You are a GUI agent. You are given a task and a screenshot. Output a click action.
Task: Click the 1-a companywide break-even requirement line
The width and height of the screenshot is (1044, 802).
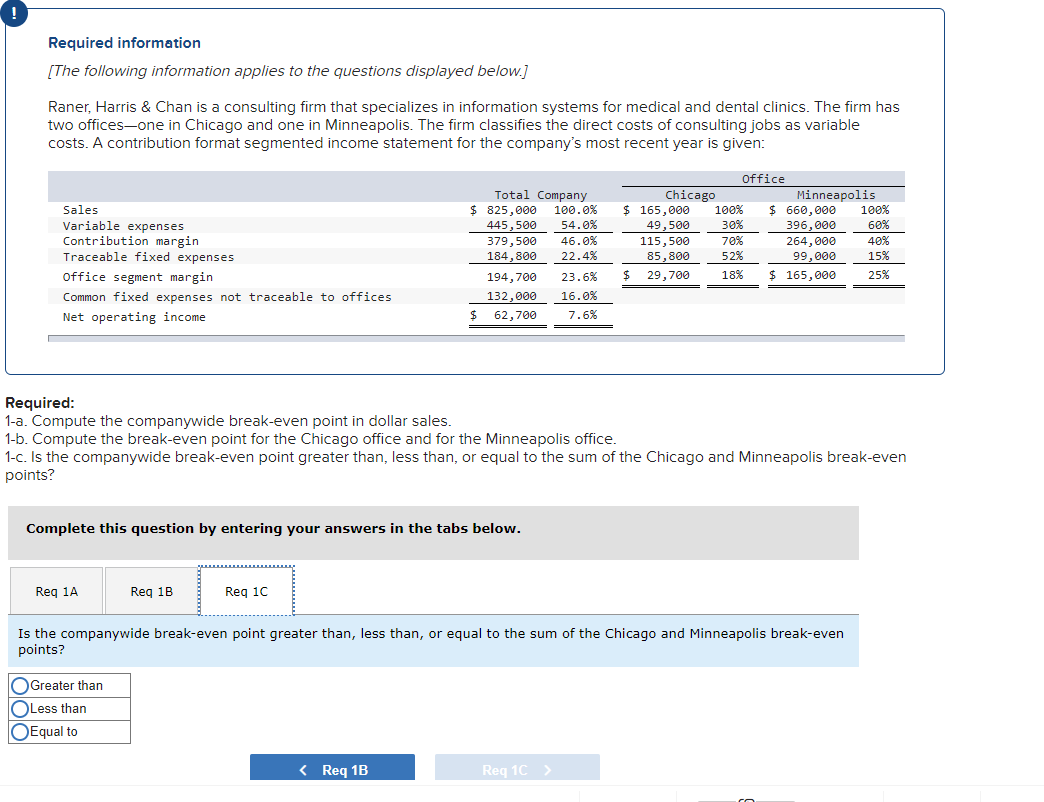tap(228, 421)
